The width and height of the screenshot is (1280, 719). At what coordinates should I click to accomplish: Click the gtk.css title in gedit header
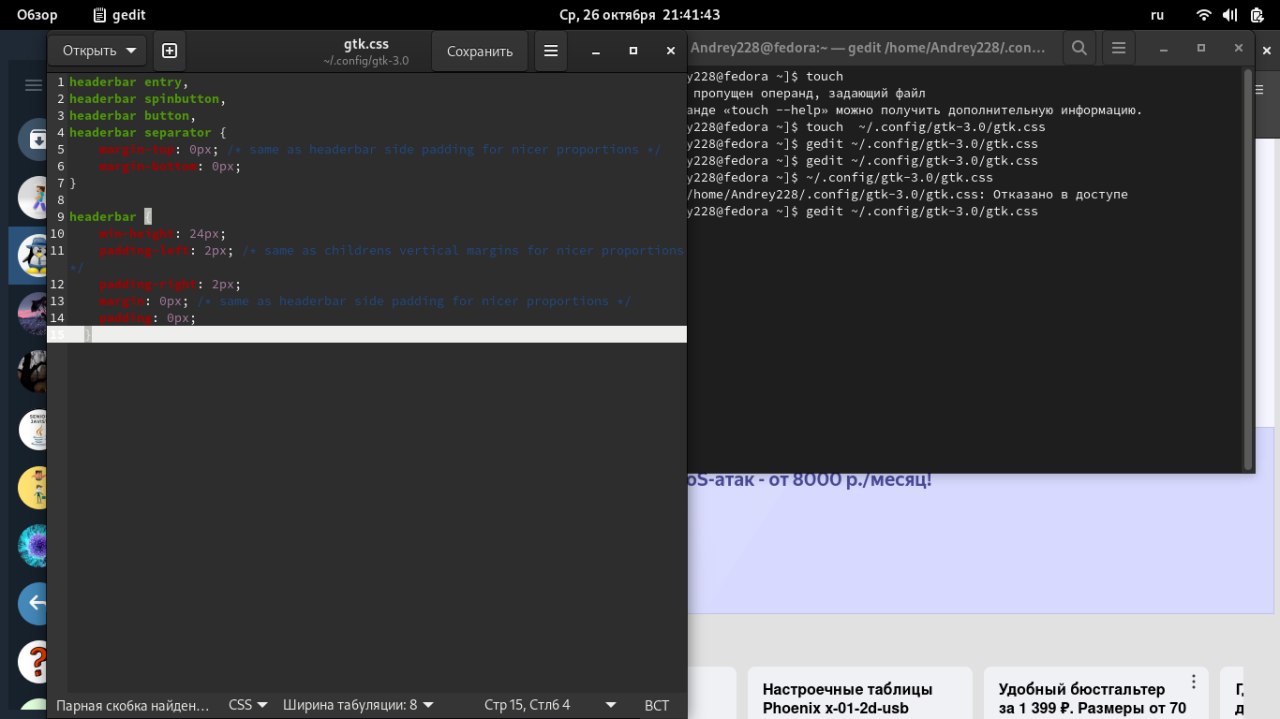click(x=366, y=44)
